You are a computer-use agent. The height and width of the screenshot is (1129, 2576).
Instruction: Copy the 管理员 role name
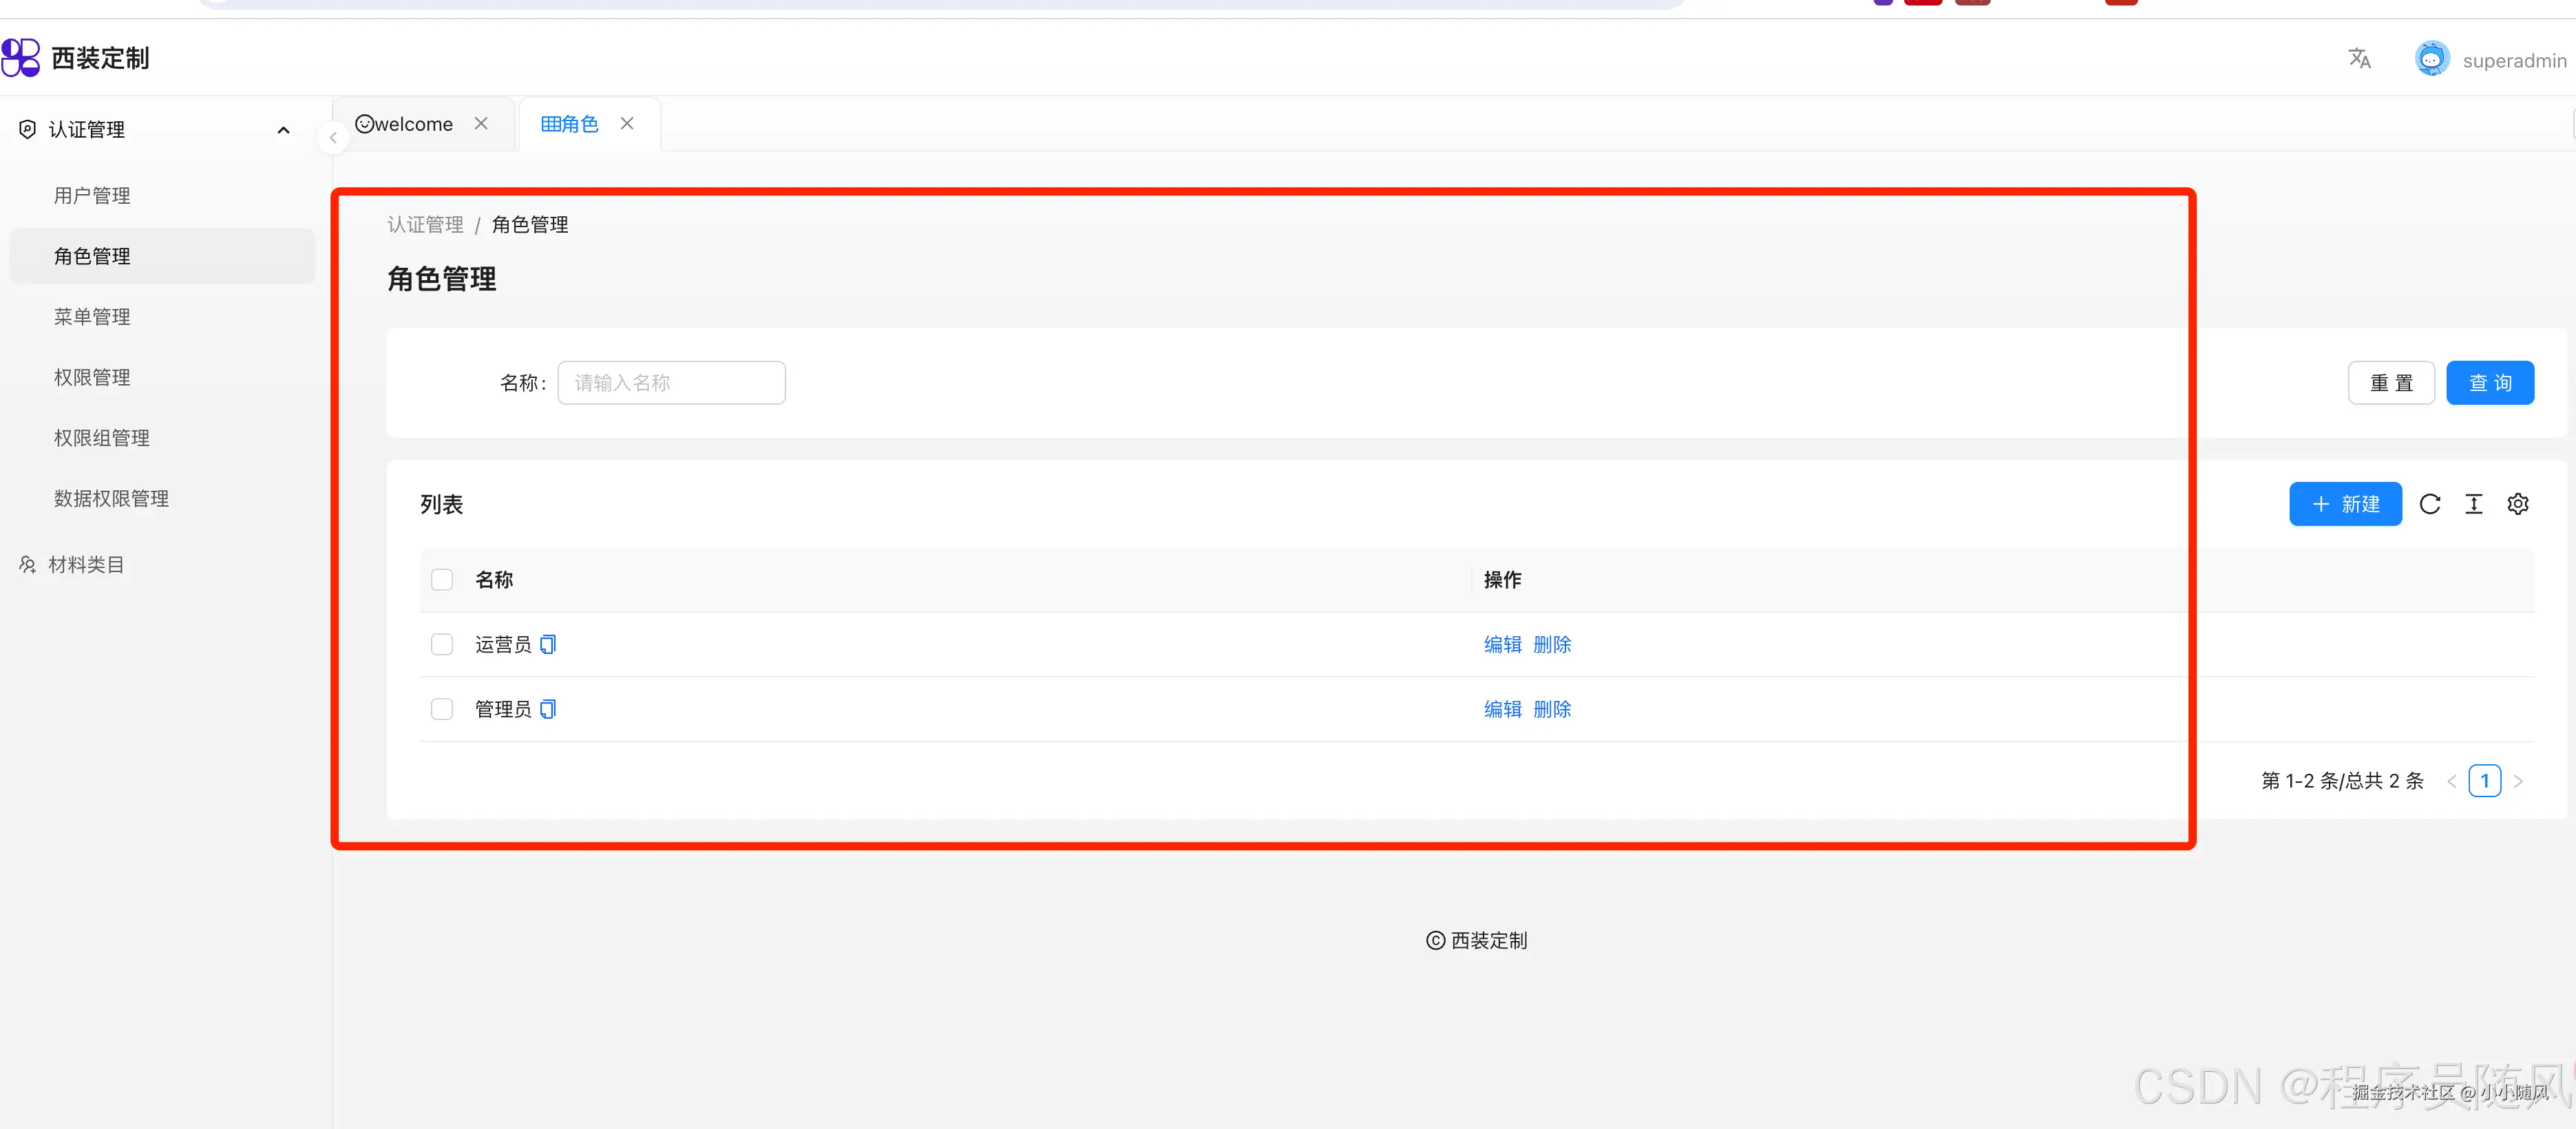tap(548, 710)
